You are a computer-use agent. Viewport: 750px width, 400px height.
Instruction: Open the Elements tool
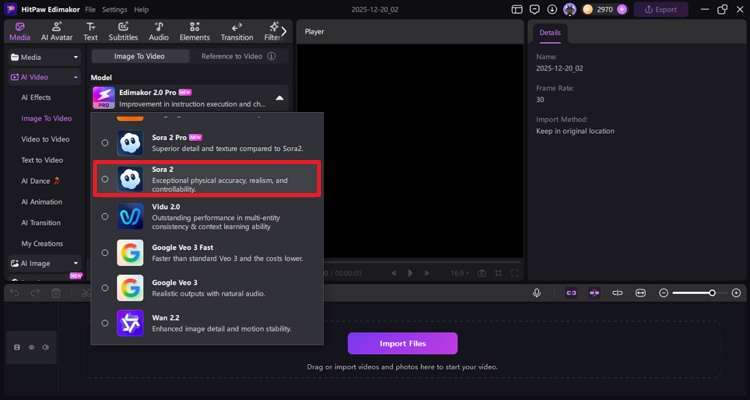point(195,32)
